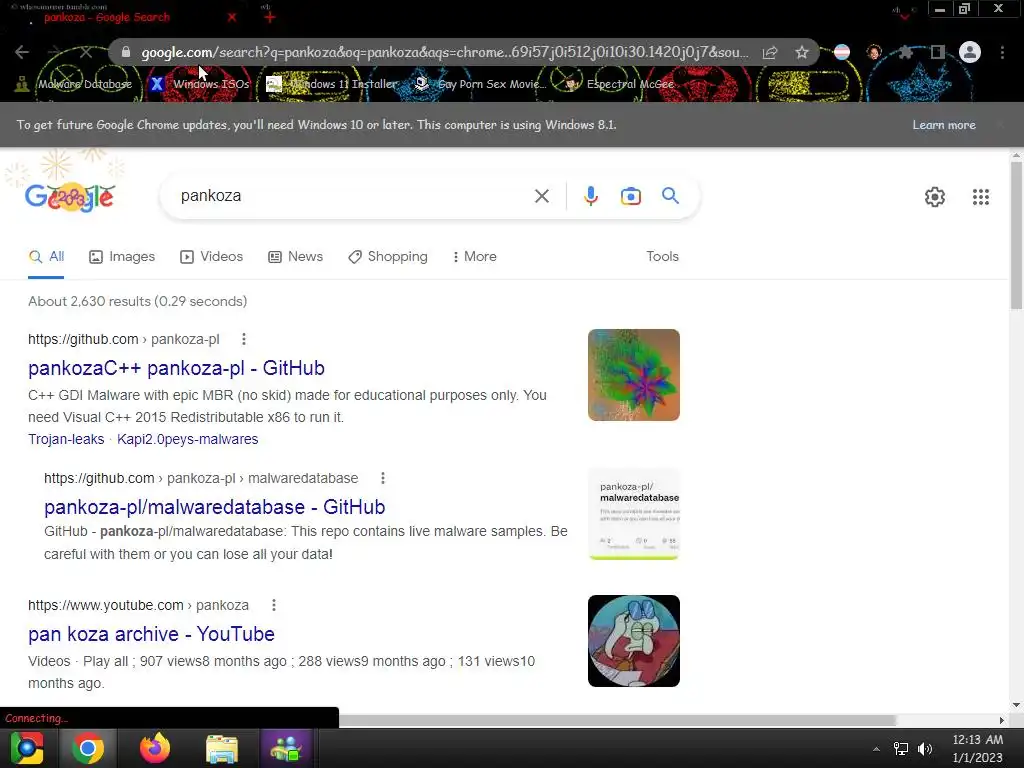The width and height of the screenshot is (1024, 768).
Task: Open Google search settings gear
Action: pos(935,197)
